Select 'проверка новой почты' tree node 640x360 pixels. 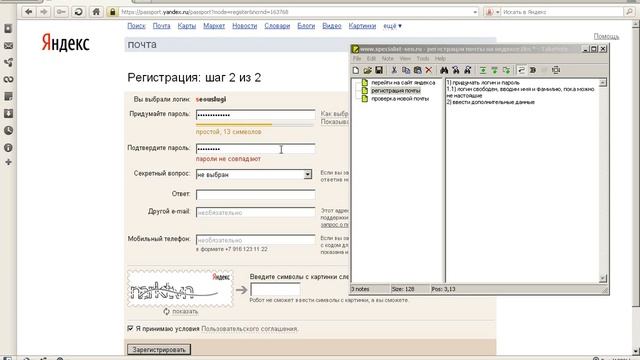pos(400,98)
